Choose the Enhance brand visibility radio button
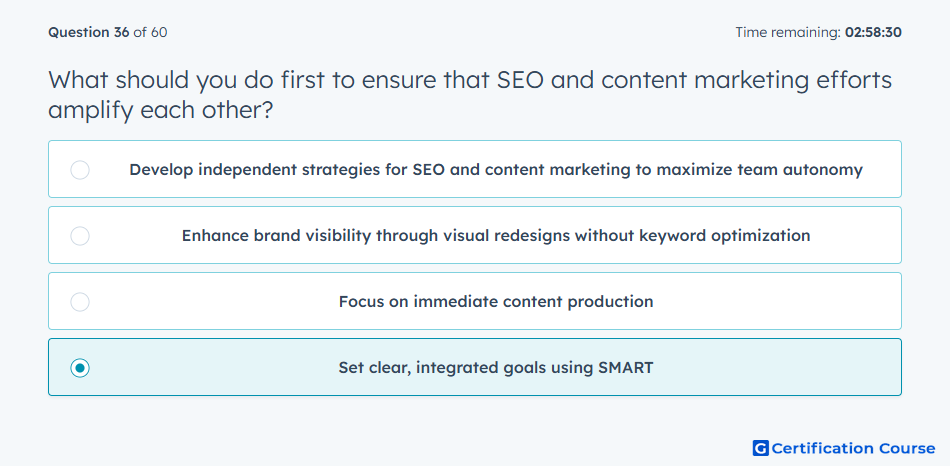 click(80, 236)
